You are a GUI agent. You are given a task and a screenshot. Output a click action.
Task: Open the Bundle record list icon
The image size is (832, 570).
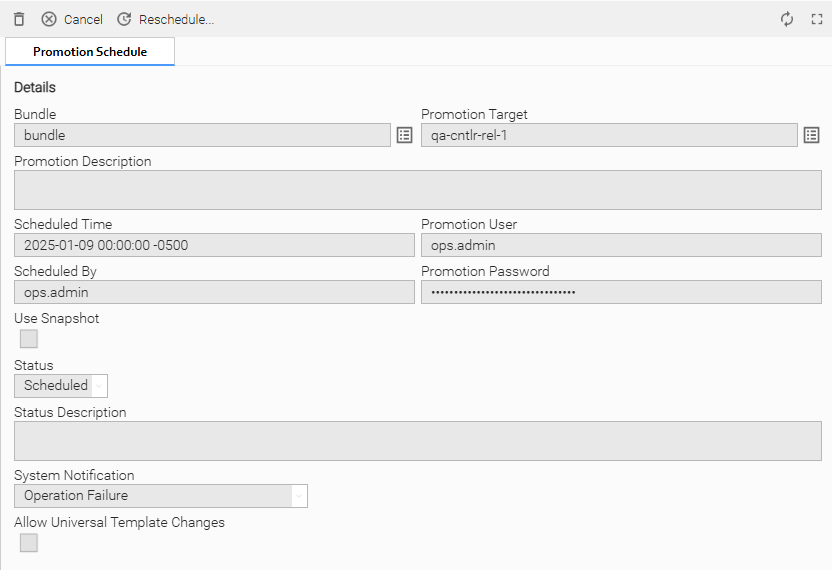pos(404,135)
